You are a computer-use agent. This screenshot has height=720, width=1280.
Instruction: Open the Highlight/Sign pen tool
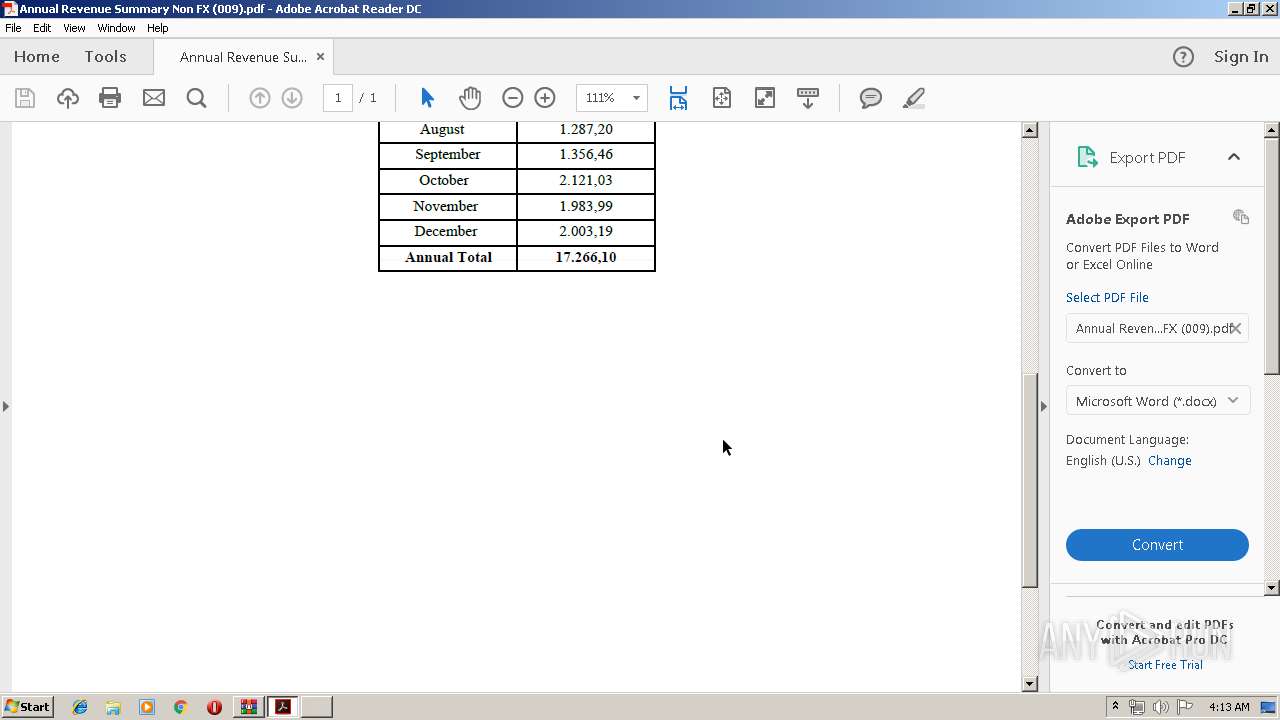point(913,98)
